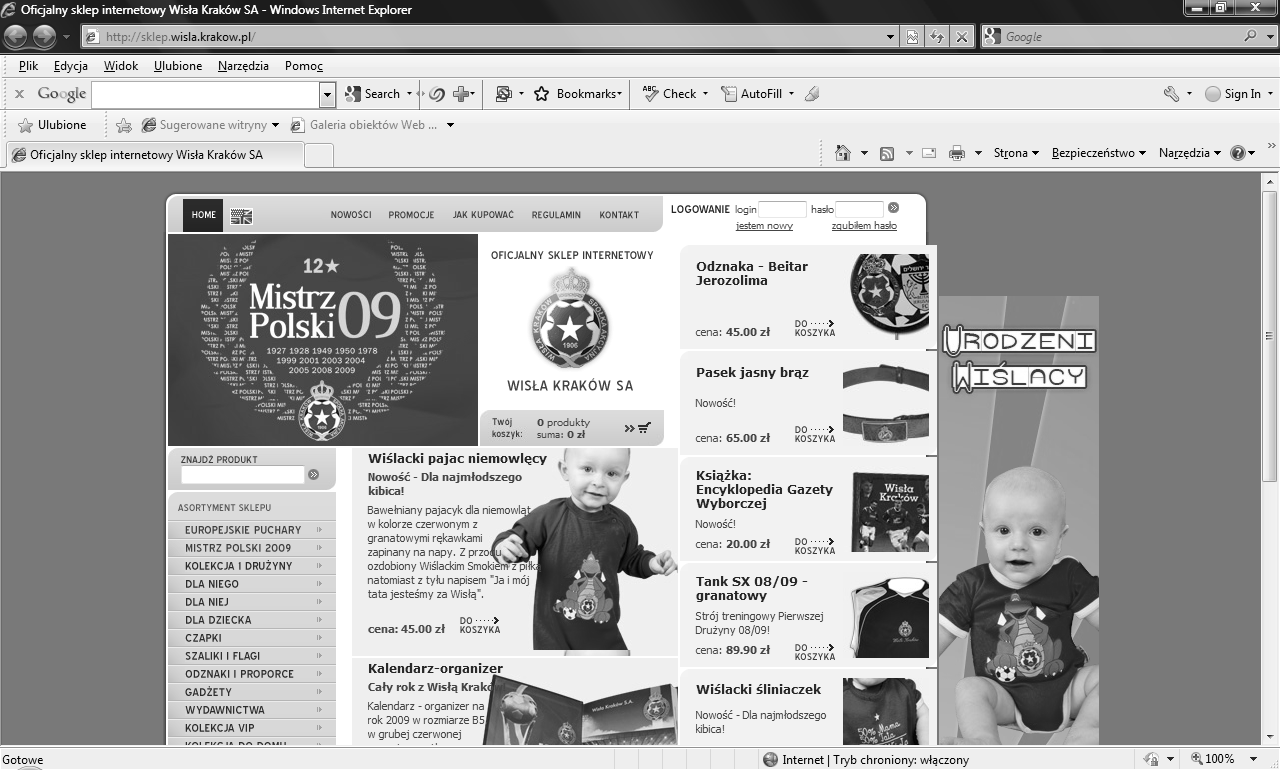
Task: Click the RSS feeds icon
Action: 886,153
